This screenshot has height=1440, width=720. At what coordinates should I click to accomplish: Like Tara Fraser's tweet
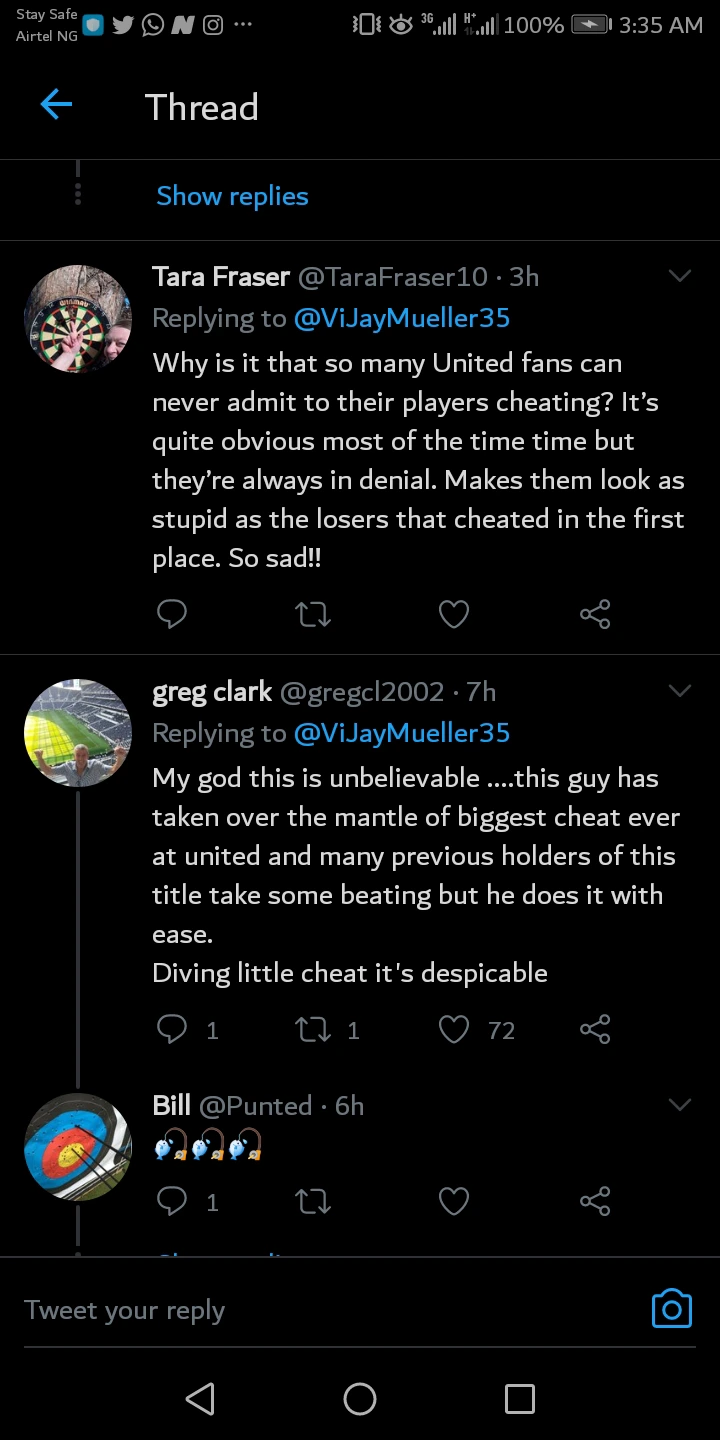(454, 613)
